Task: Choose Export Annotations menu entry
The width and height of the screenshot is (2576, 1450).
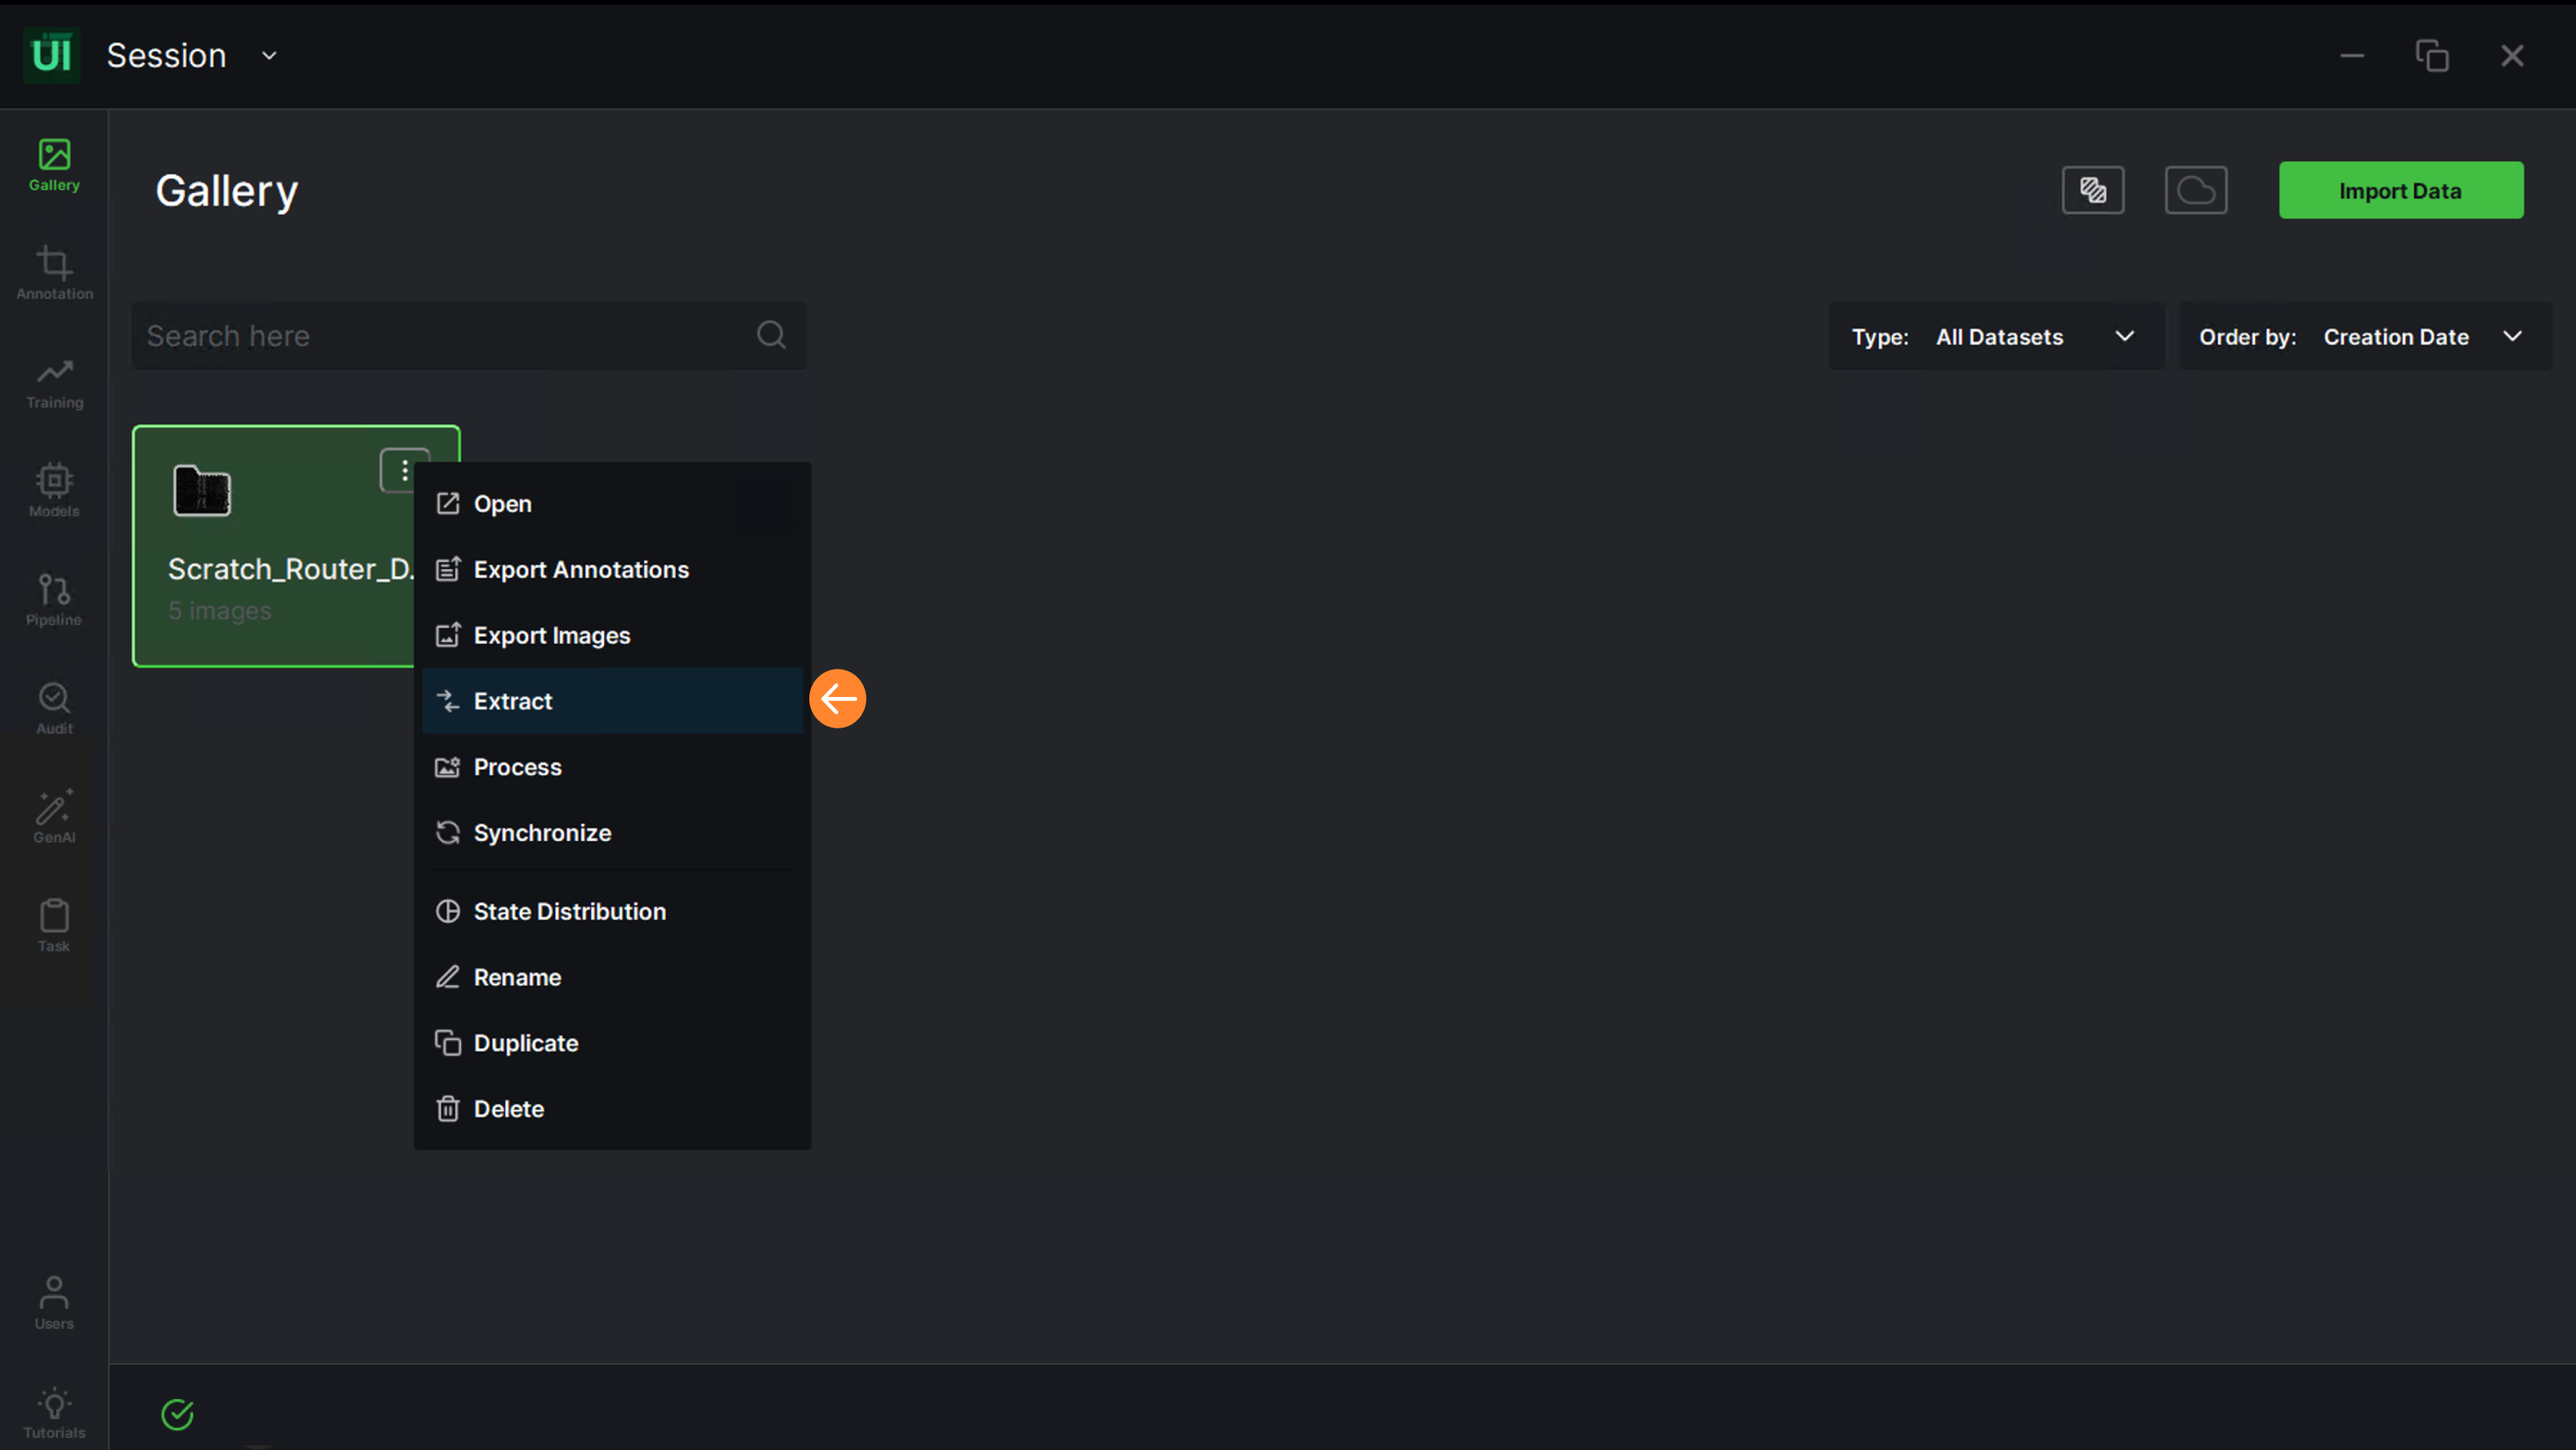Action: pyautogui.click(x=581, y=570)
